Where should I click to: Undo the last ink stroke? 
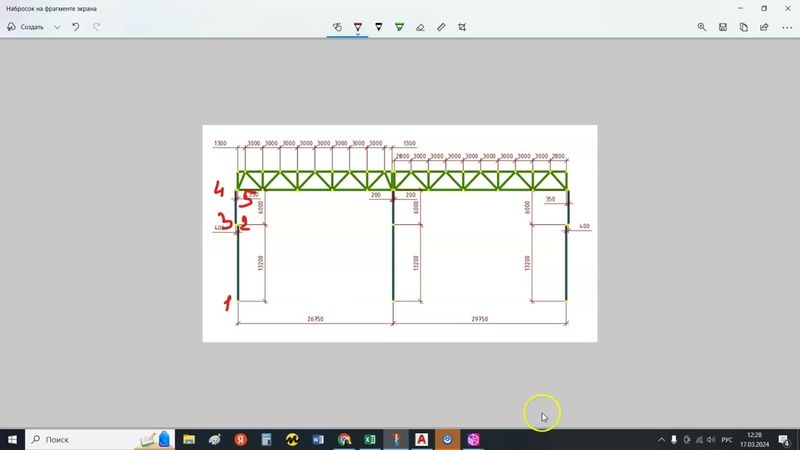click(75, 27)
